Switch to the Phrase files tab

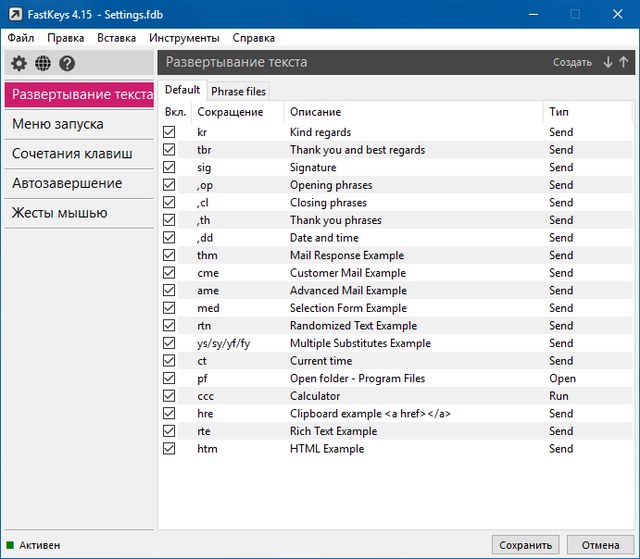(238, 91)
